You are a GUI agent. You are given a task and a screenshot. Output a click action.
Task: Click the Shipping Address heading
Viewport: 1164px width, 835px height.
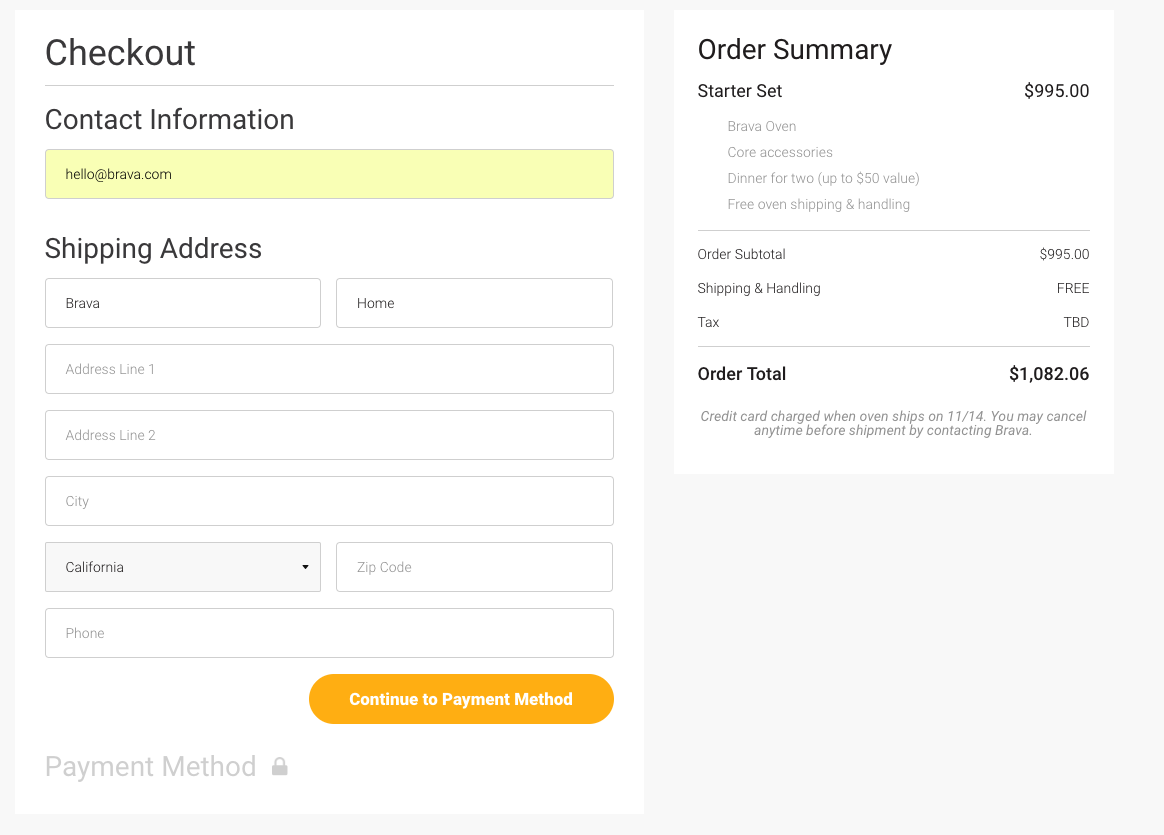154,249
